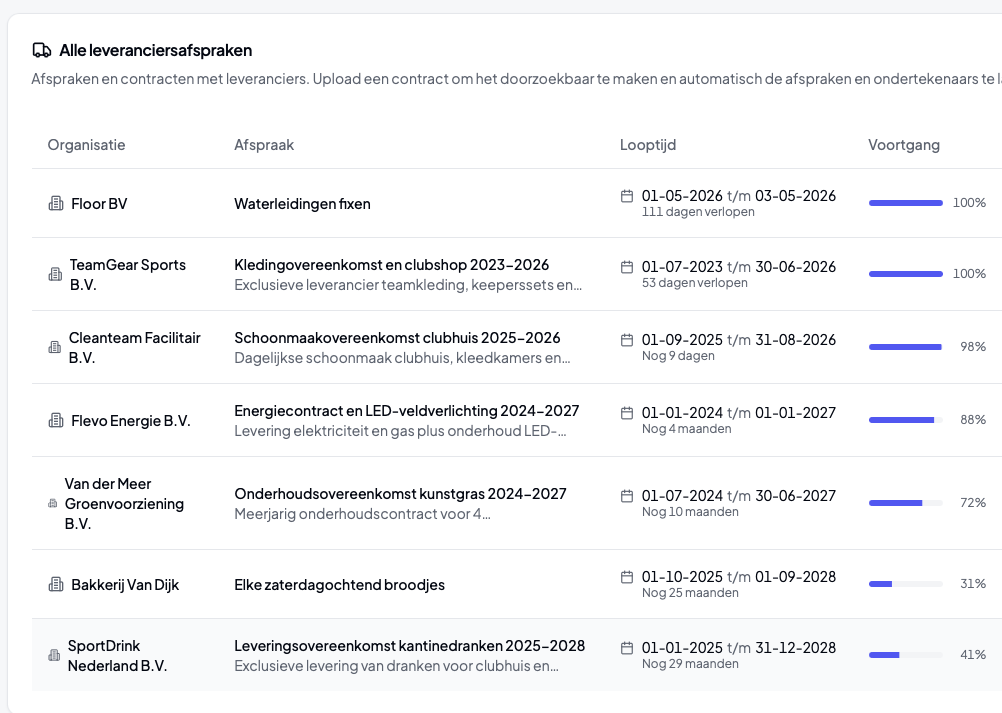Select the Leveringsovereenkomst kantinedranken 2025–2028 row
1002x713 pixels.
coord(517,655)
